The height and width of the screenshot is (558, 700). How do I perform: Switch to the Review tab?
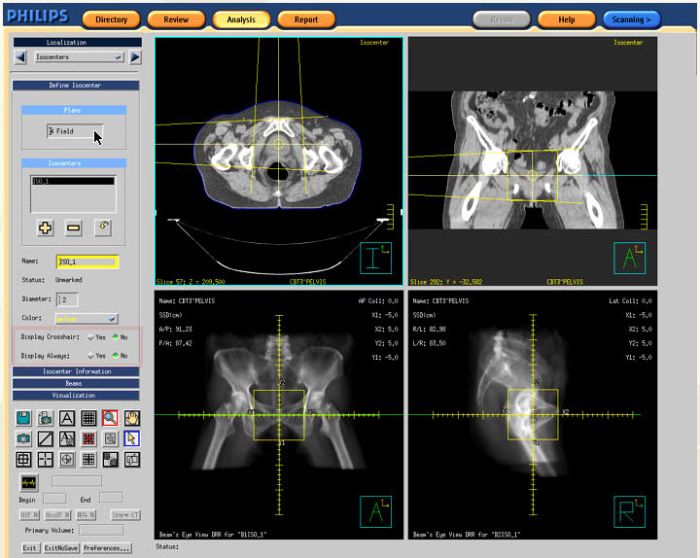coord(175,19)
